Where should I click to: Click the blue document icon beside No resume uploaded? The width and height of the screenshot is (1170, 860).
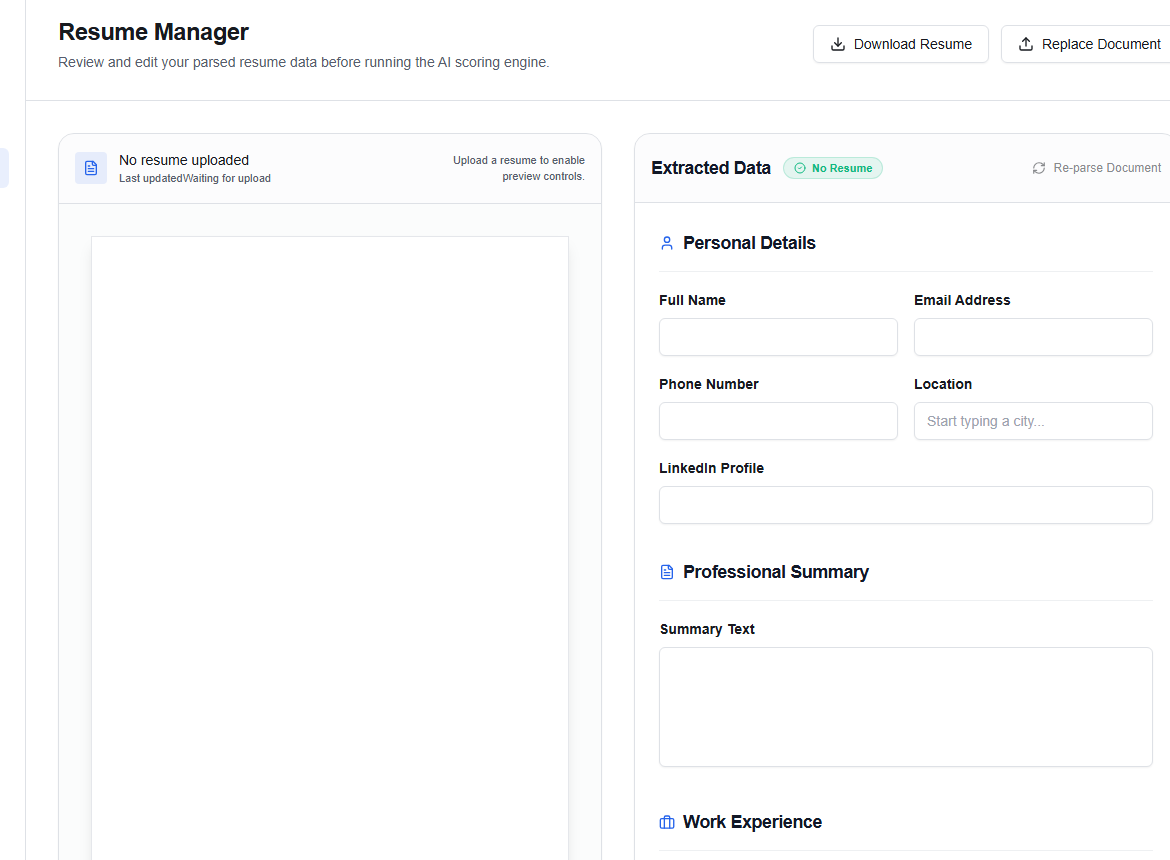coord(91,168)
